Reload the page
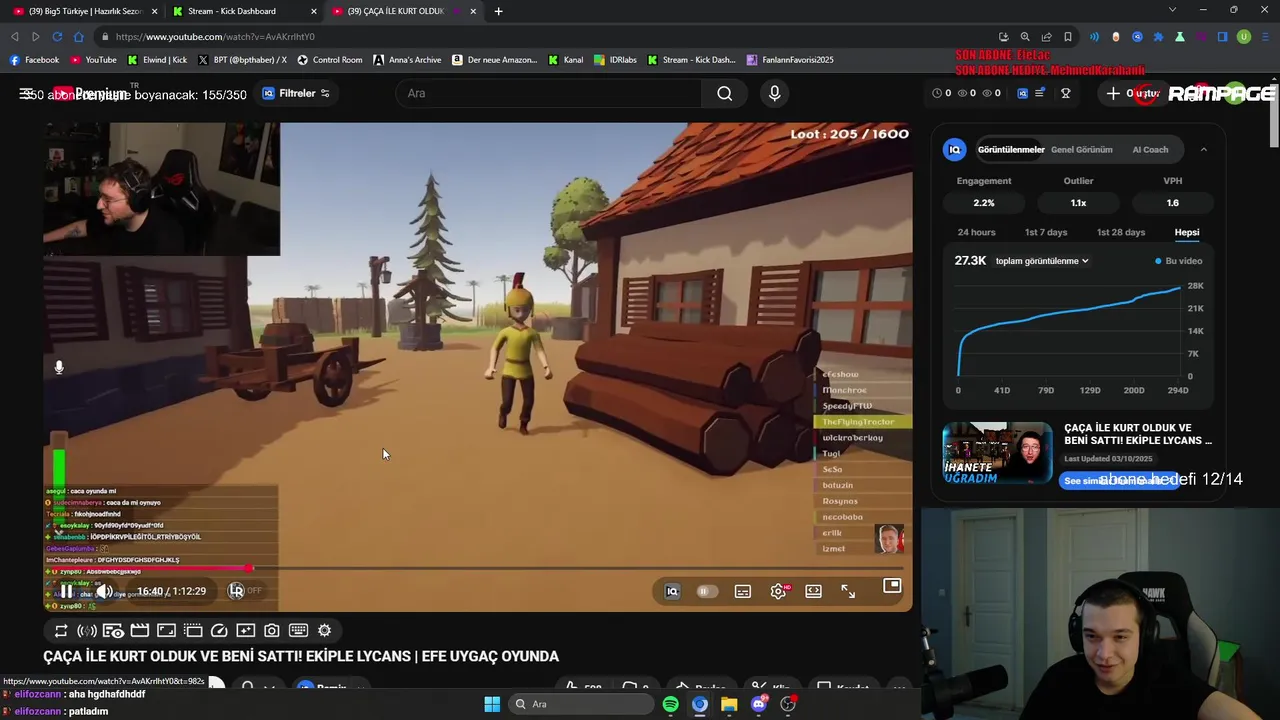Viewport: 1280px width, 720px height. pos(57,37)
